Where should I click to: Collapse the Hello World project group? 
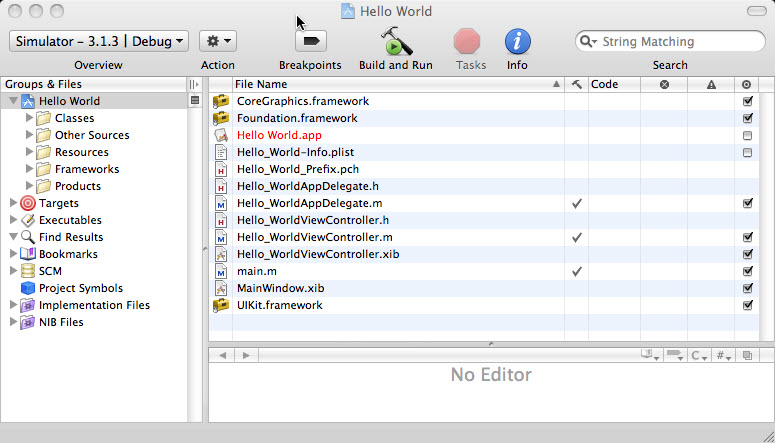tap(13, 101)
